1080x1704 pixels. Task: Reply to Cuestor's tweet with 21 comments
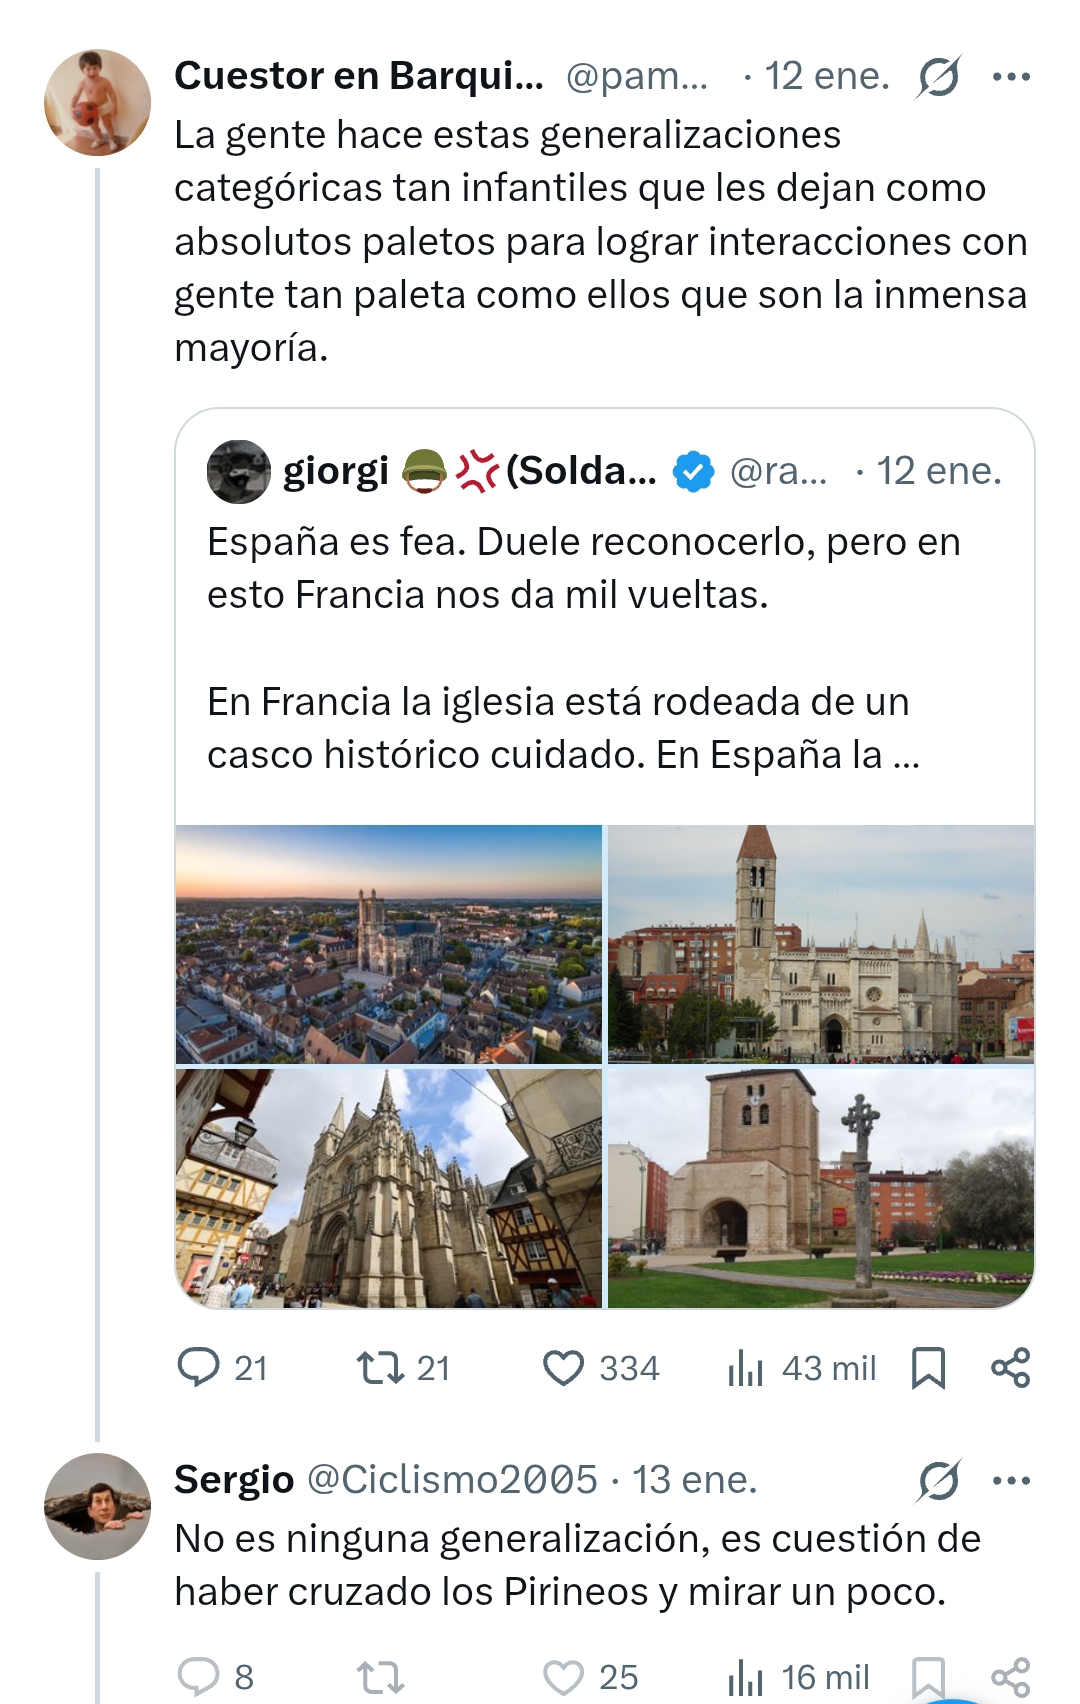[x=199, y=1367]
